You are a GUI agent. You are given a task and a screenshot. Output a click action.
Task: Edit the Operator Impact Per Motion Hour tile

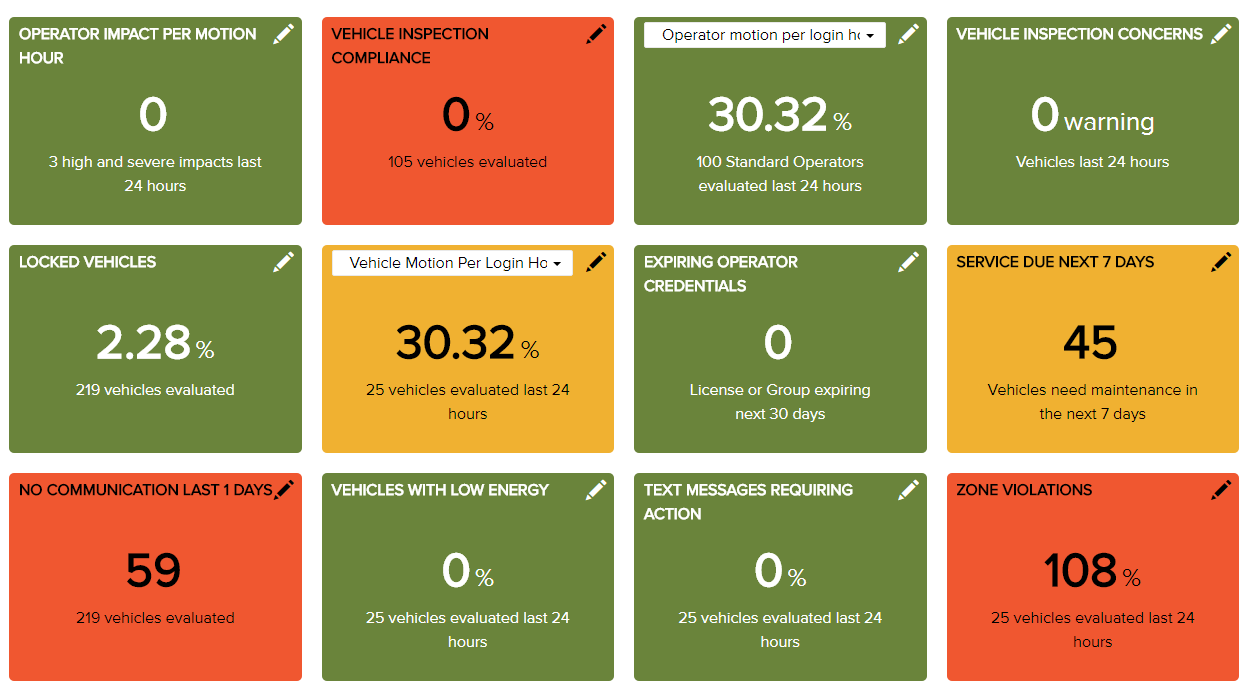(284, 34)
